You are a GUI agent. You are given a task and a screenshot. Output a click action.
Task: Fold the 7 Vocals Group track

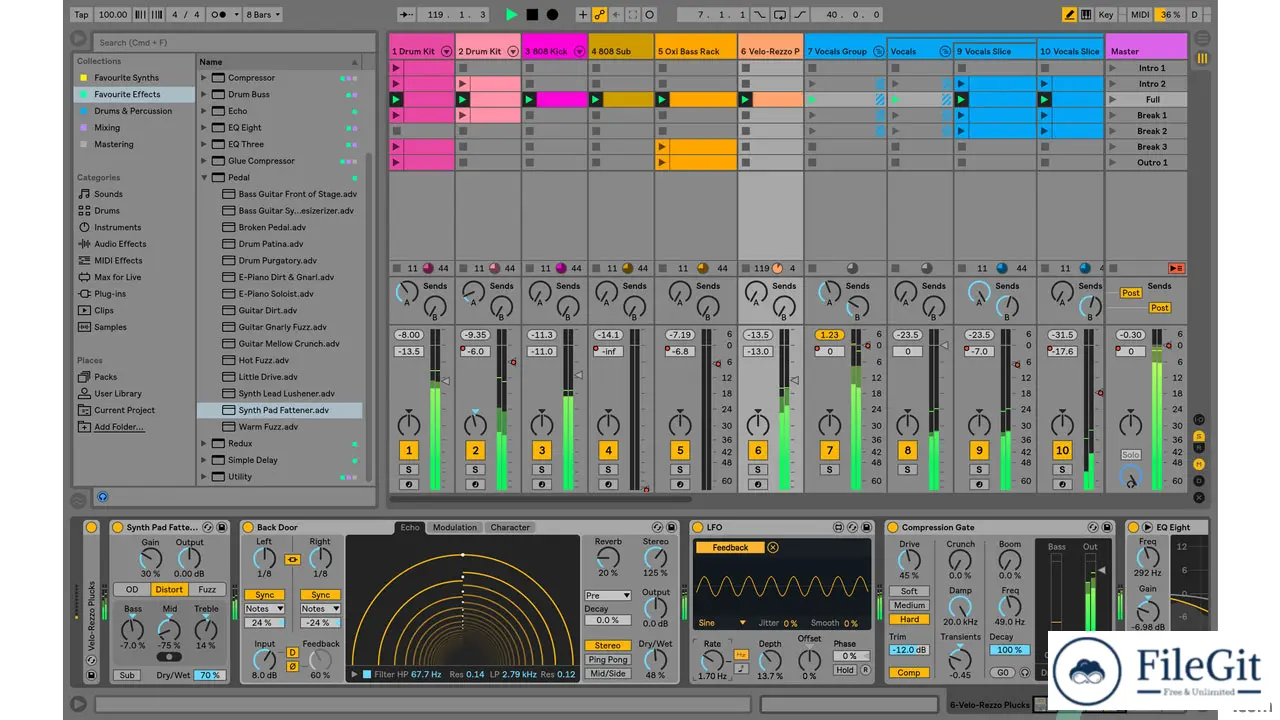878,51
